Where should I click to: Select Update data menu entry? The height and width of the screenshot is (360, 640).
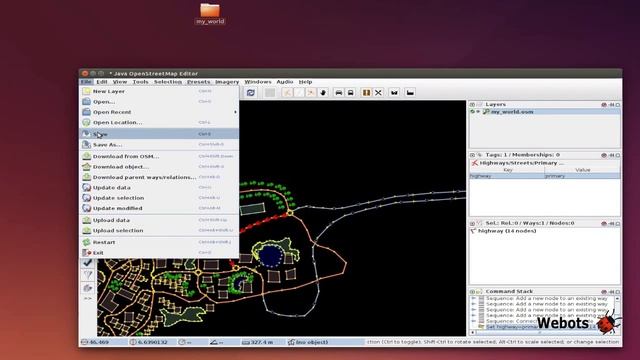coord(159,187)
